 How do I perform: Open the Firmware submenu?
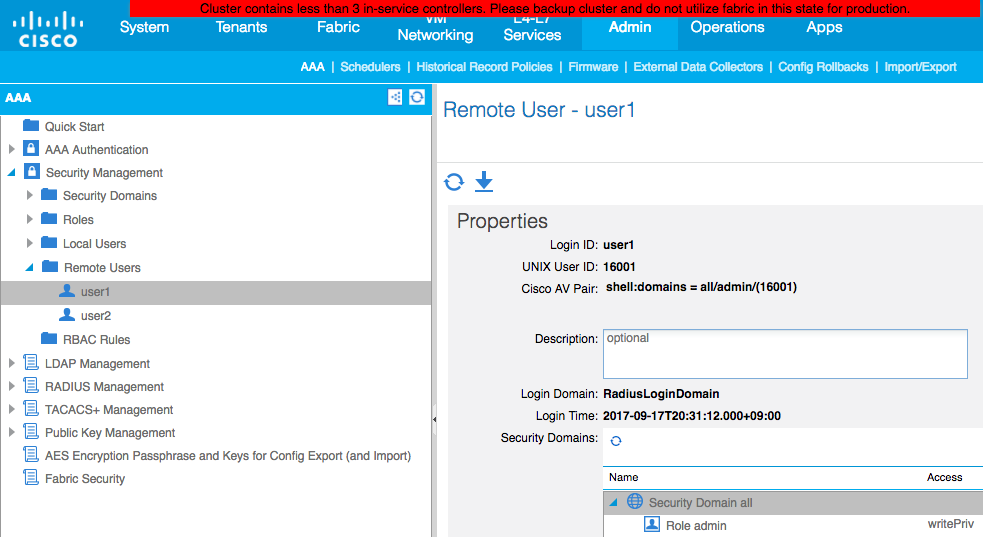(593, 67)
